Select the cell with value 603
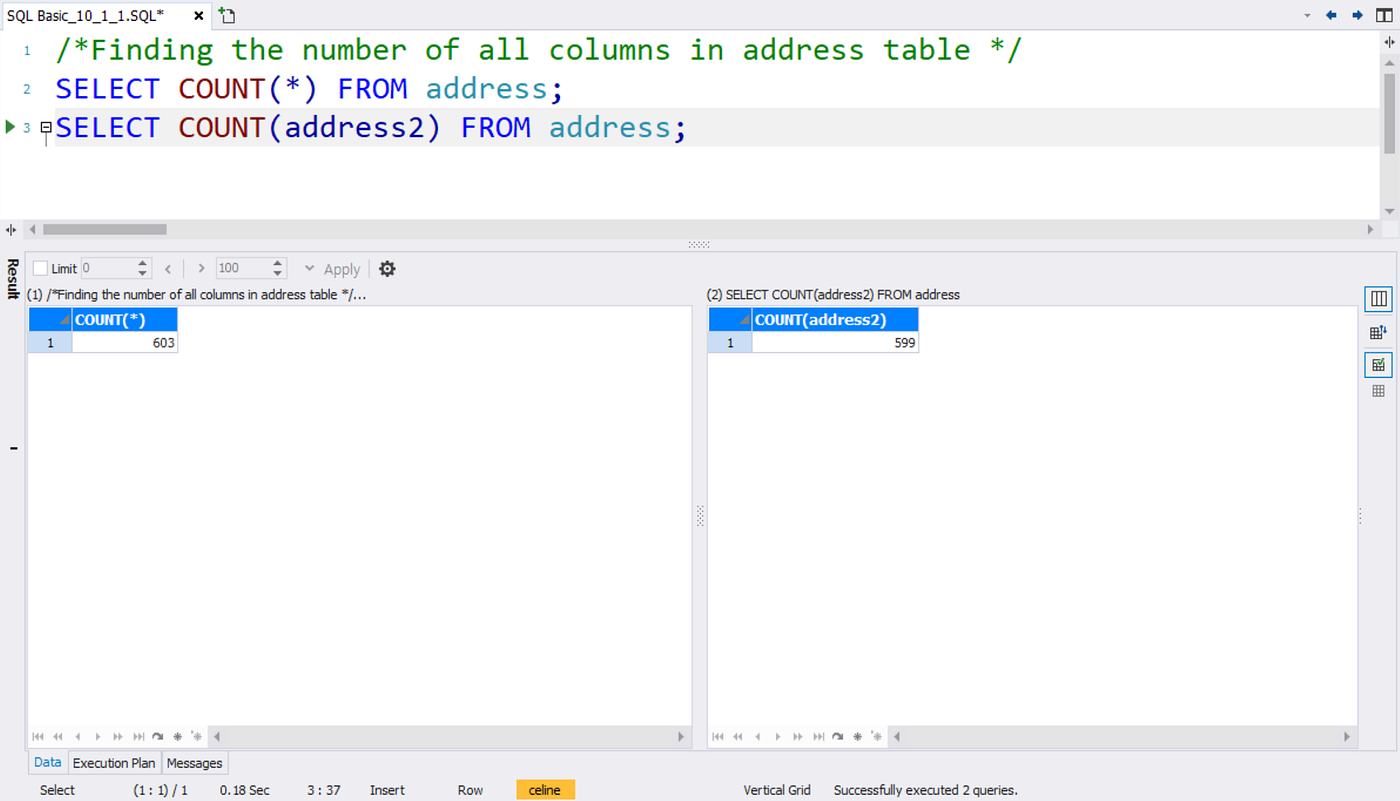 click(x=125, y=342)
